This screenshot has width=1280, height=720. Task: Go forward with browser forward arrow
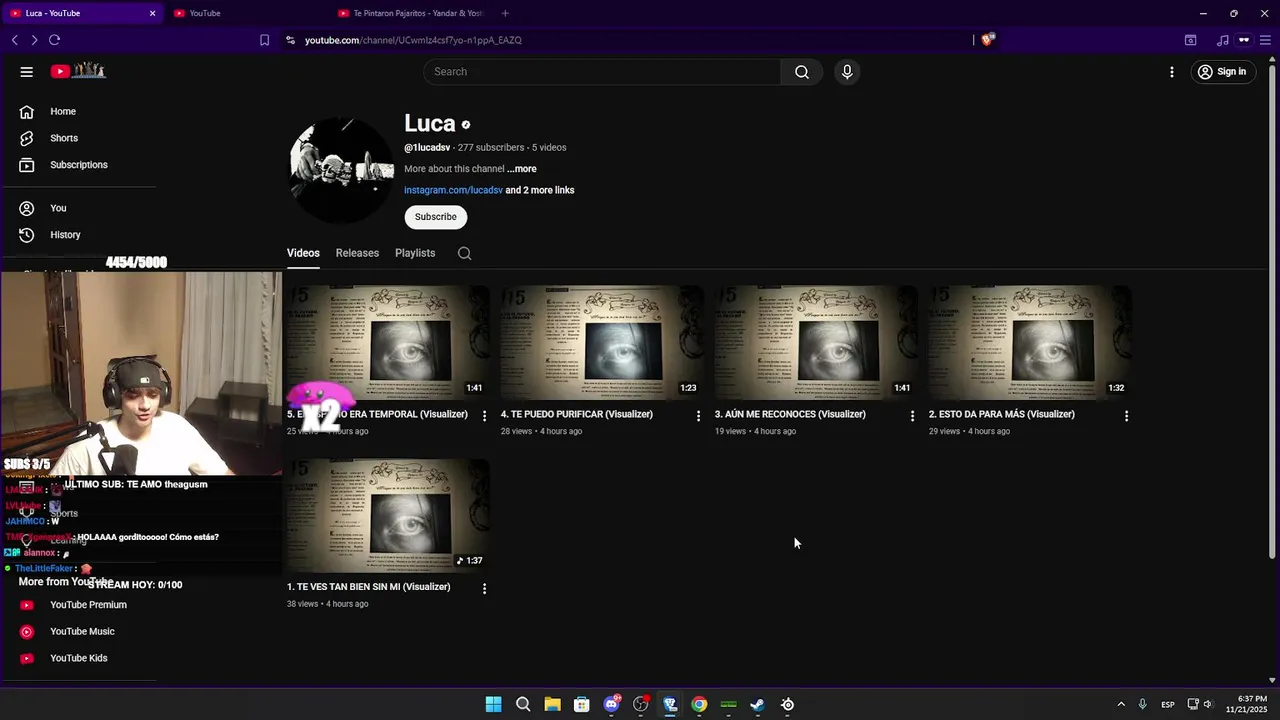click(x=34, y=40)
